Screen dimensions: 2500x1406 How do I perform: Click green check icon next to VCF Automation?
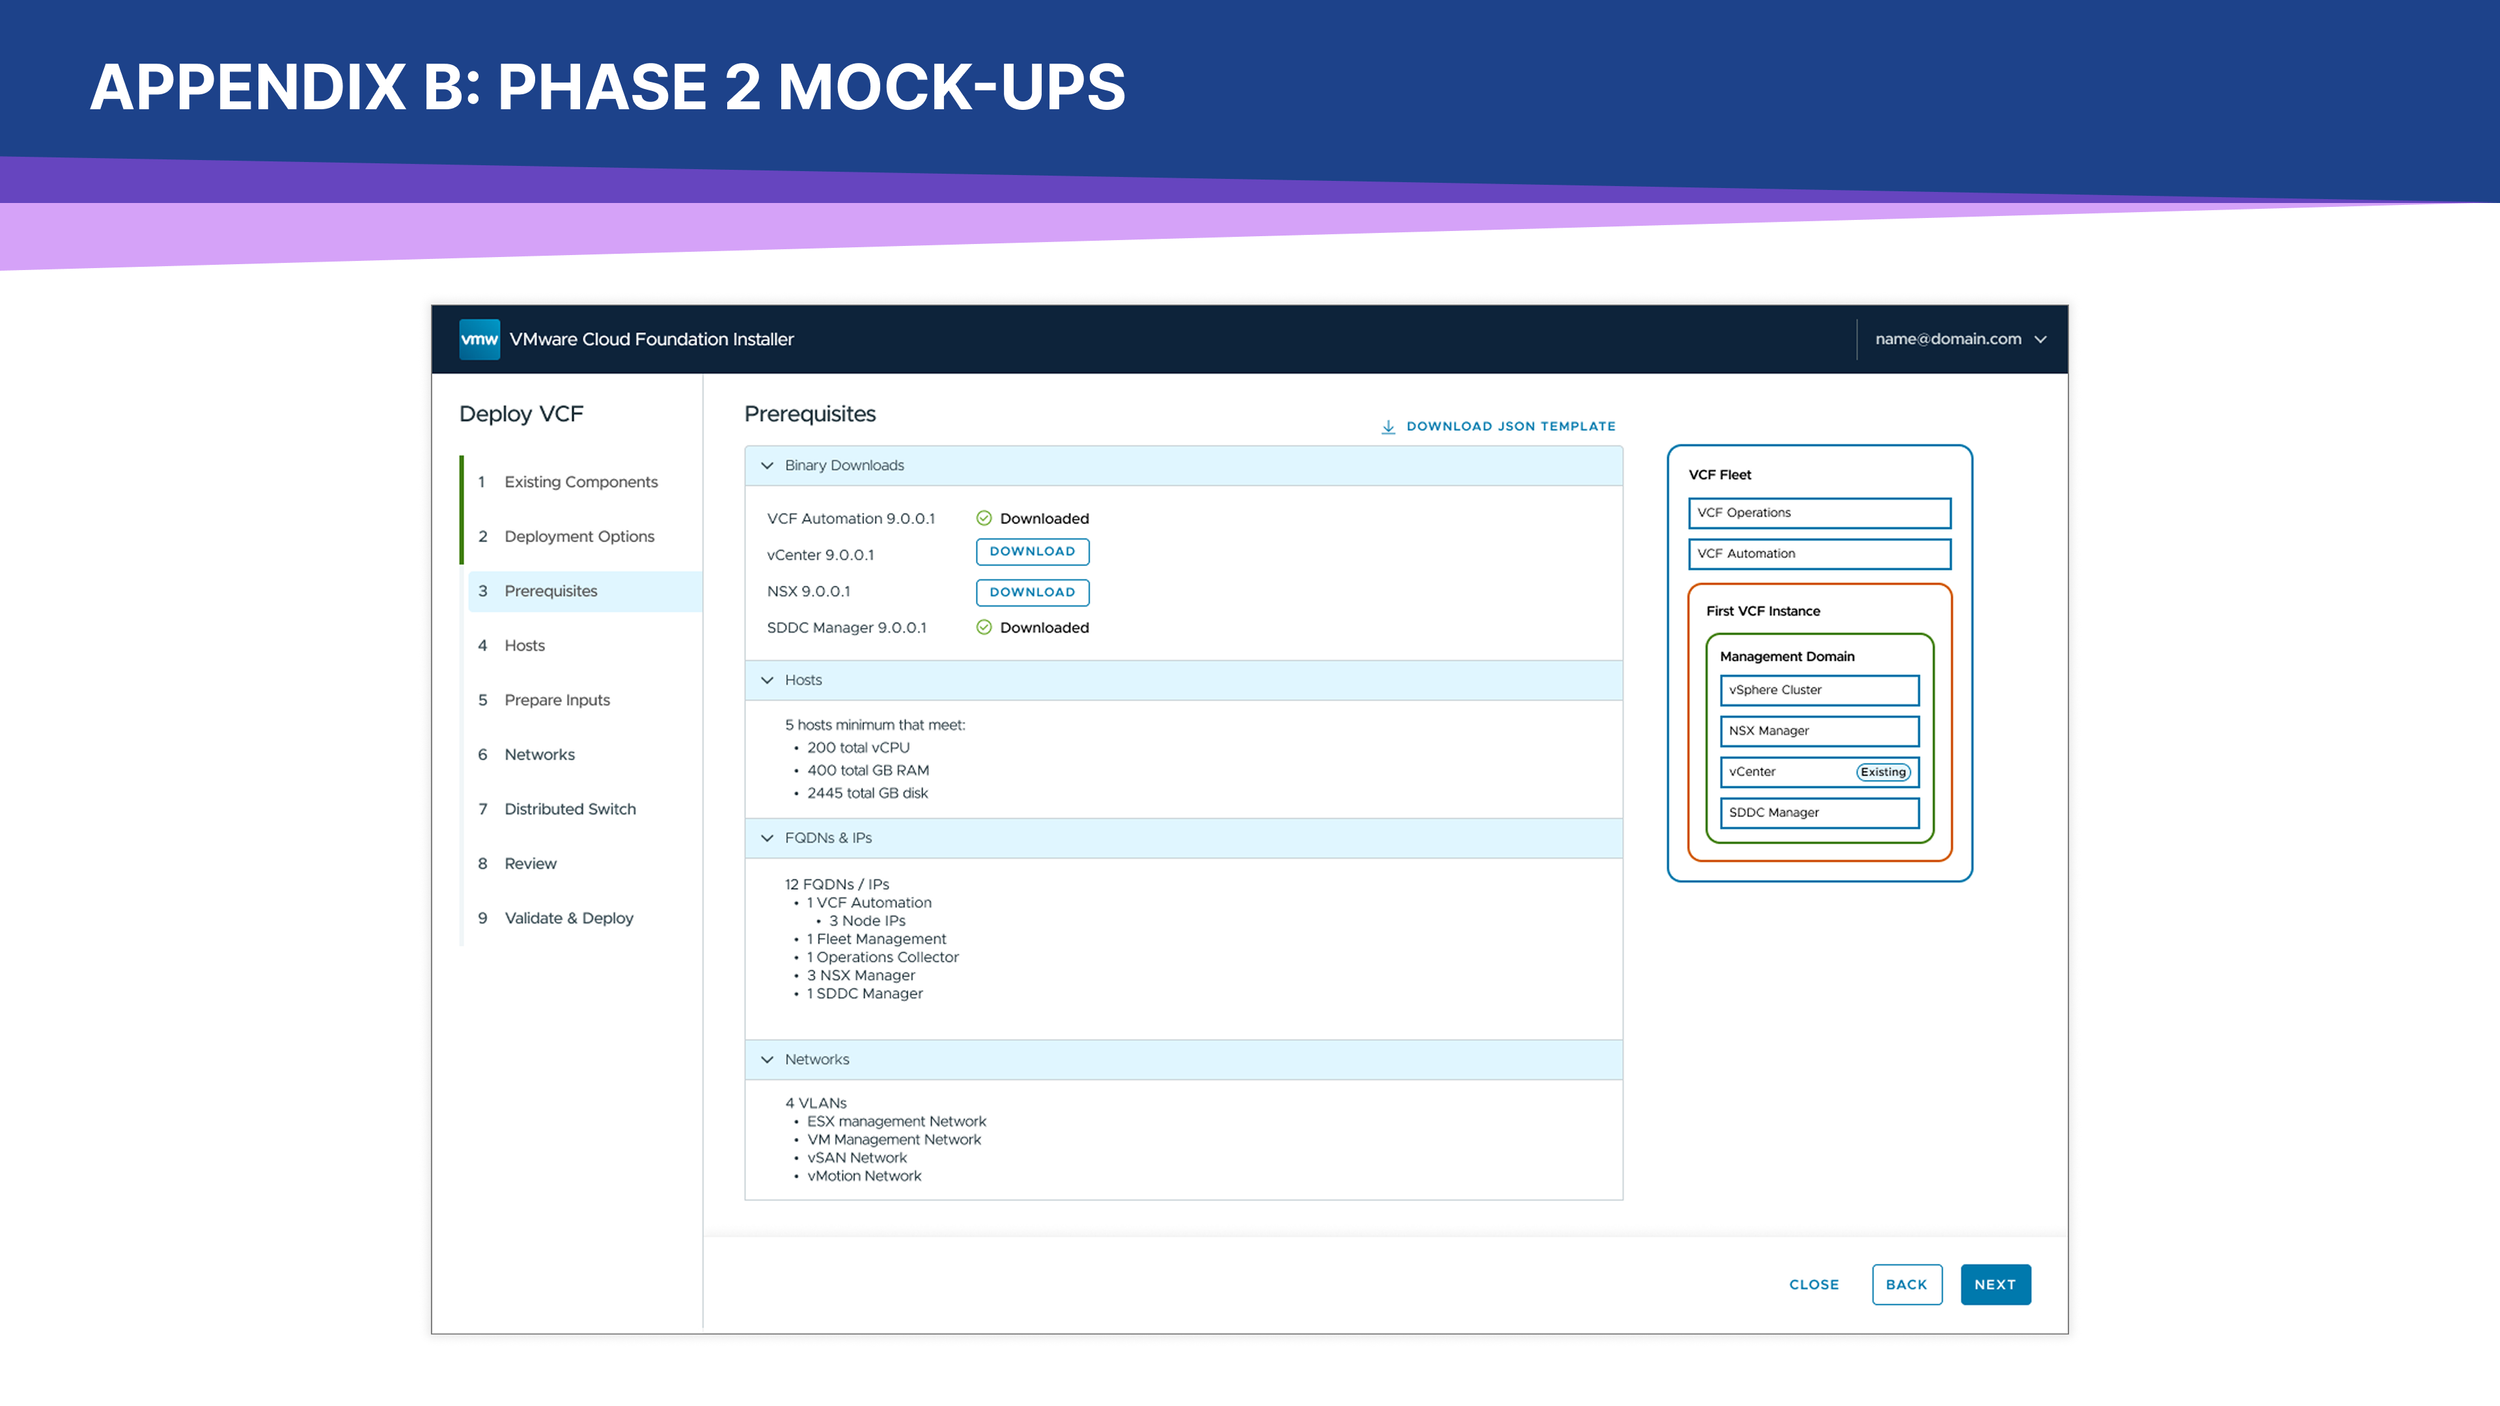[x=984, y=518]
